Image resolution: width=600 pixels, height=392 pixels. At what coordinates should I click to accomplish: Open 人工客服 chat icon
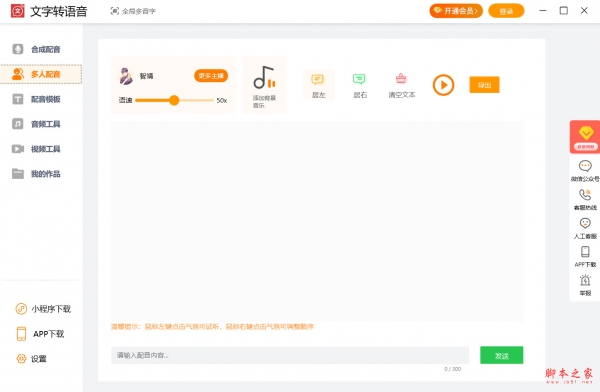click(585, 224)
